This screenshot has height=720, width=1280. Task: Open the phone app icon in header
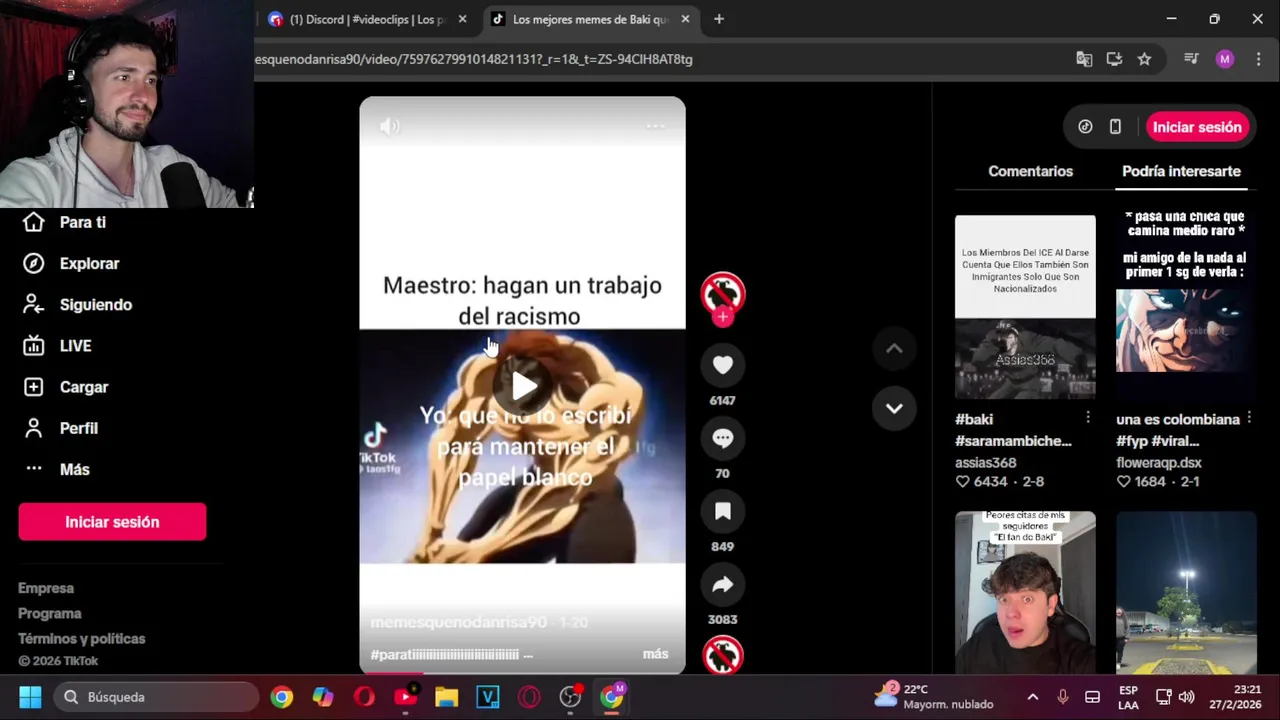(1115, 127)
